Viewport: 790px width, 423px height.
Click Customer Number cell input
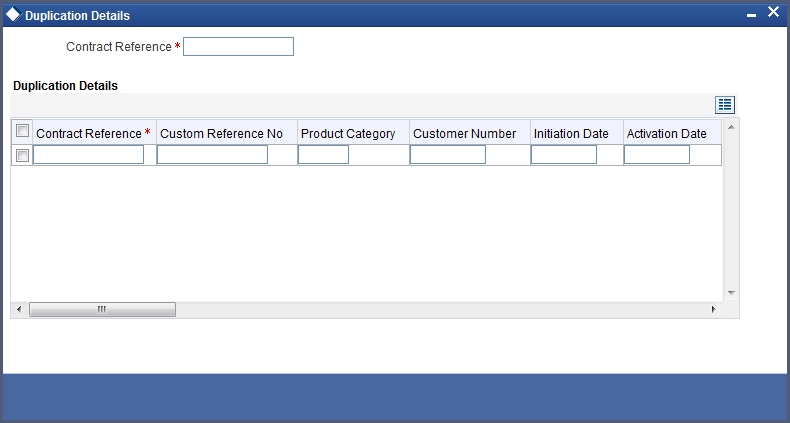click(x=448, y=155)
